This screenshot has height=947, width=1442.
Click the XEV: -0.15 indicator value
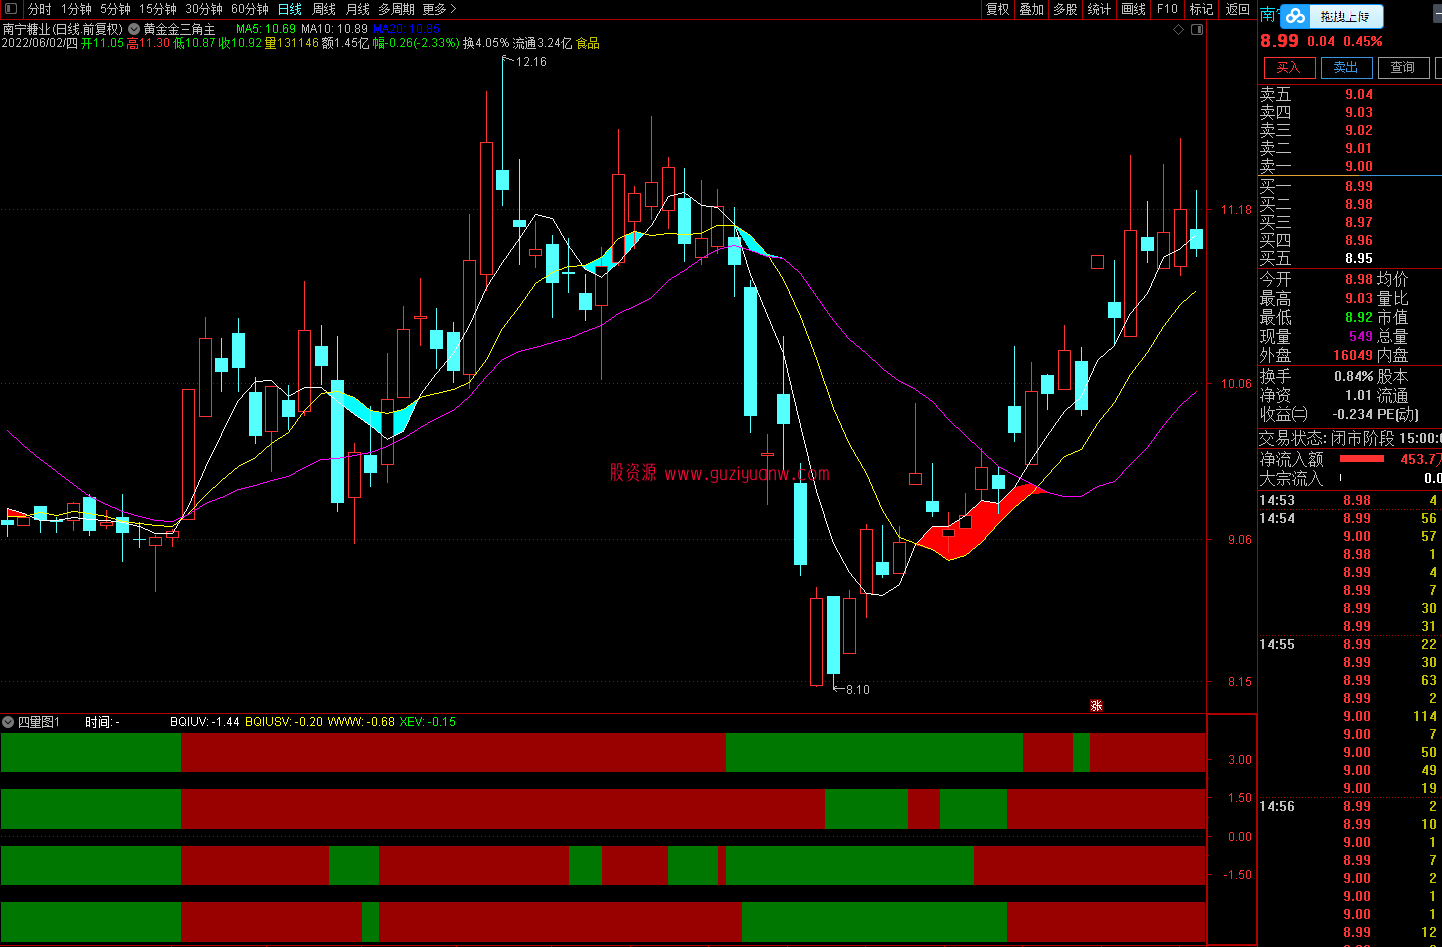[x=428, y=722]
